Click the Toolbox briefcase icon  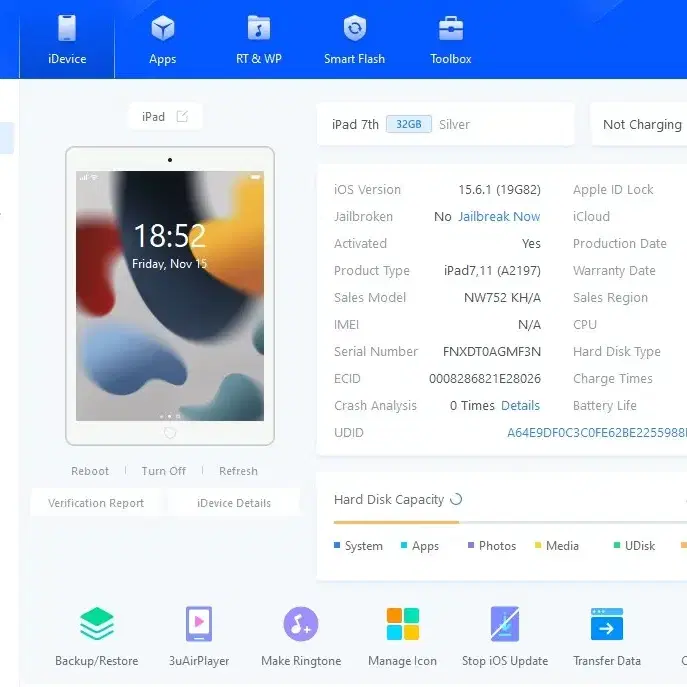451,28
